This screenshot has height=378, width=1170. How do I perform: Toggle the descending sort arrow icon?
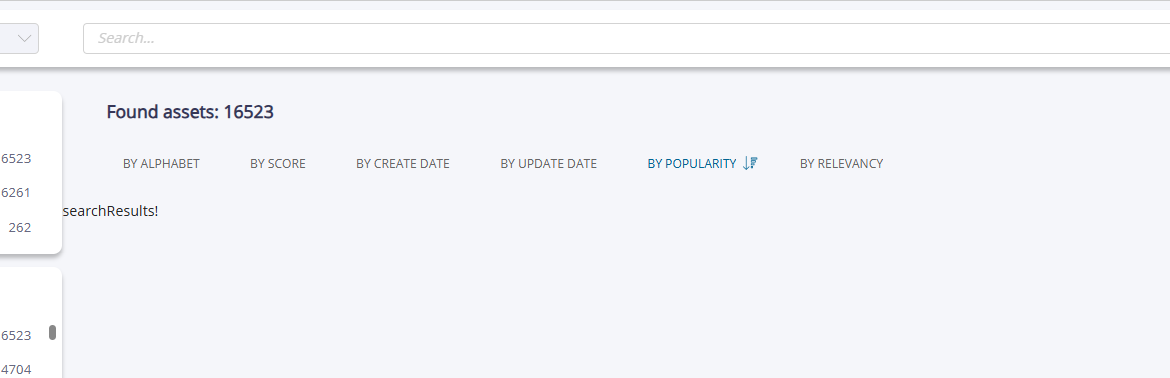click(x=750, y=163)
